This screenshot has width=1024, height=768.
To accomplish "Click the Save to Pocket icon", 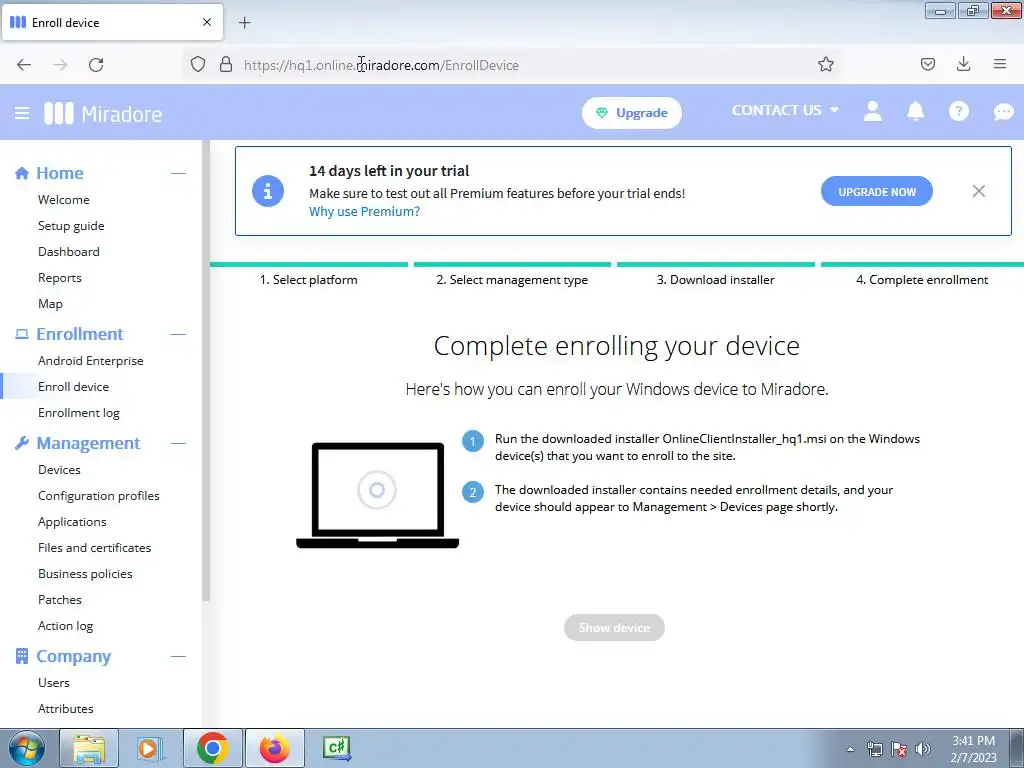I will click(x=928, y=64).
